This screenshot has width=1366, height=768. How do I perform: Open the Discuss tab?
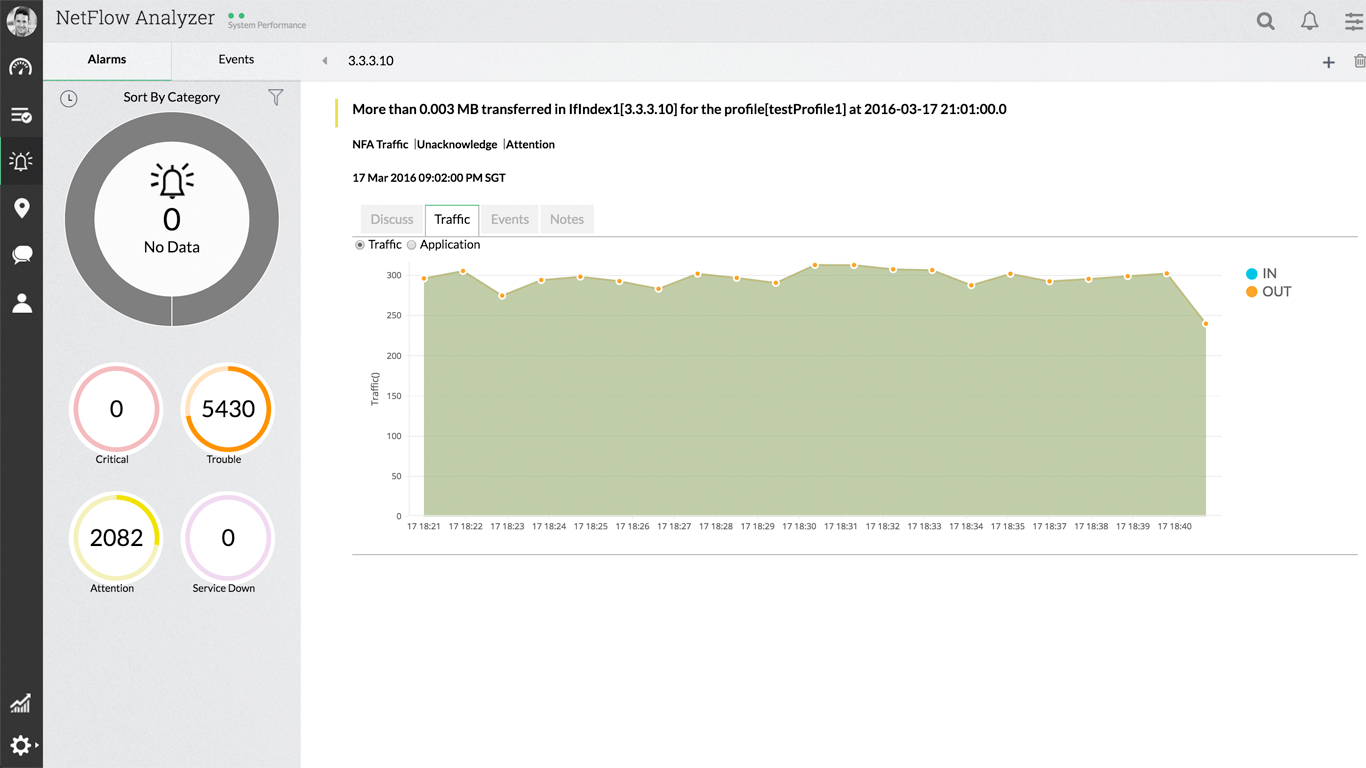[x=392, y=219]
